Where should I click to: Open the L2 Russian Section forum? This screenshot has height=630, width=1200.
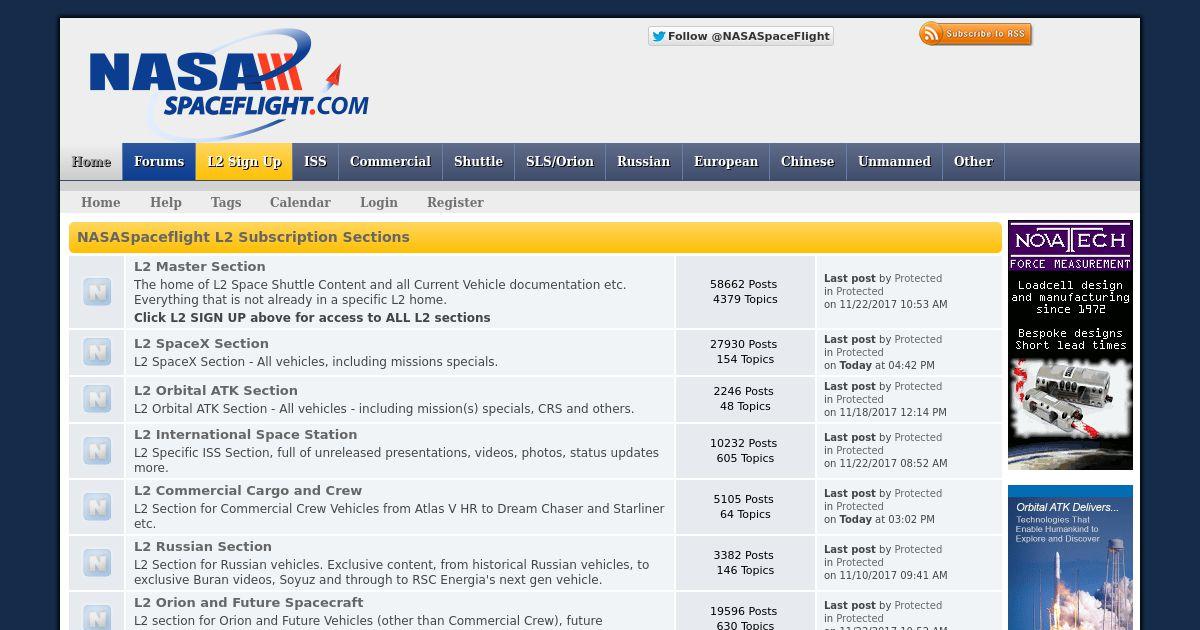(x=203, y=546)
